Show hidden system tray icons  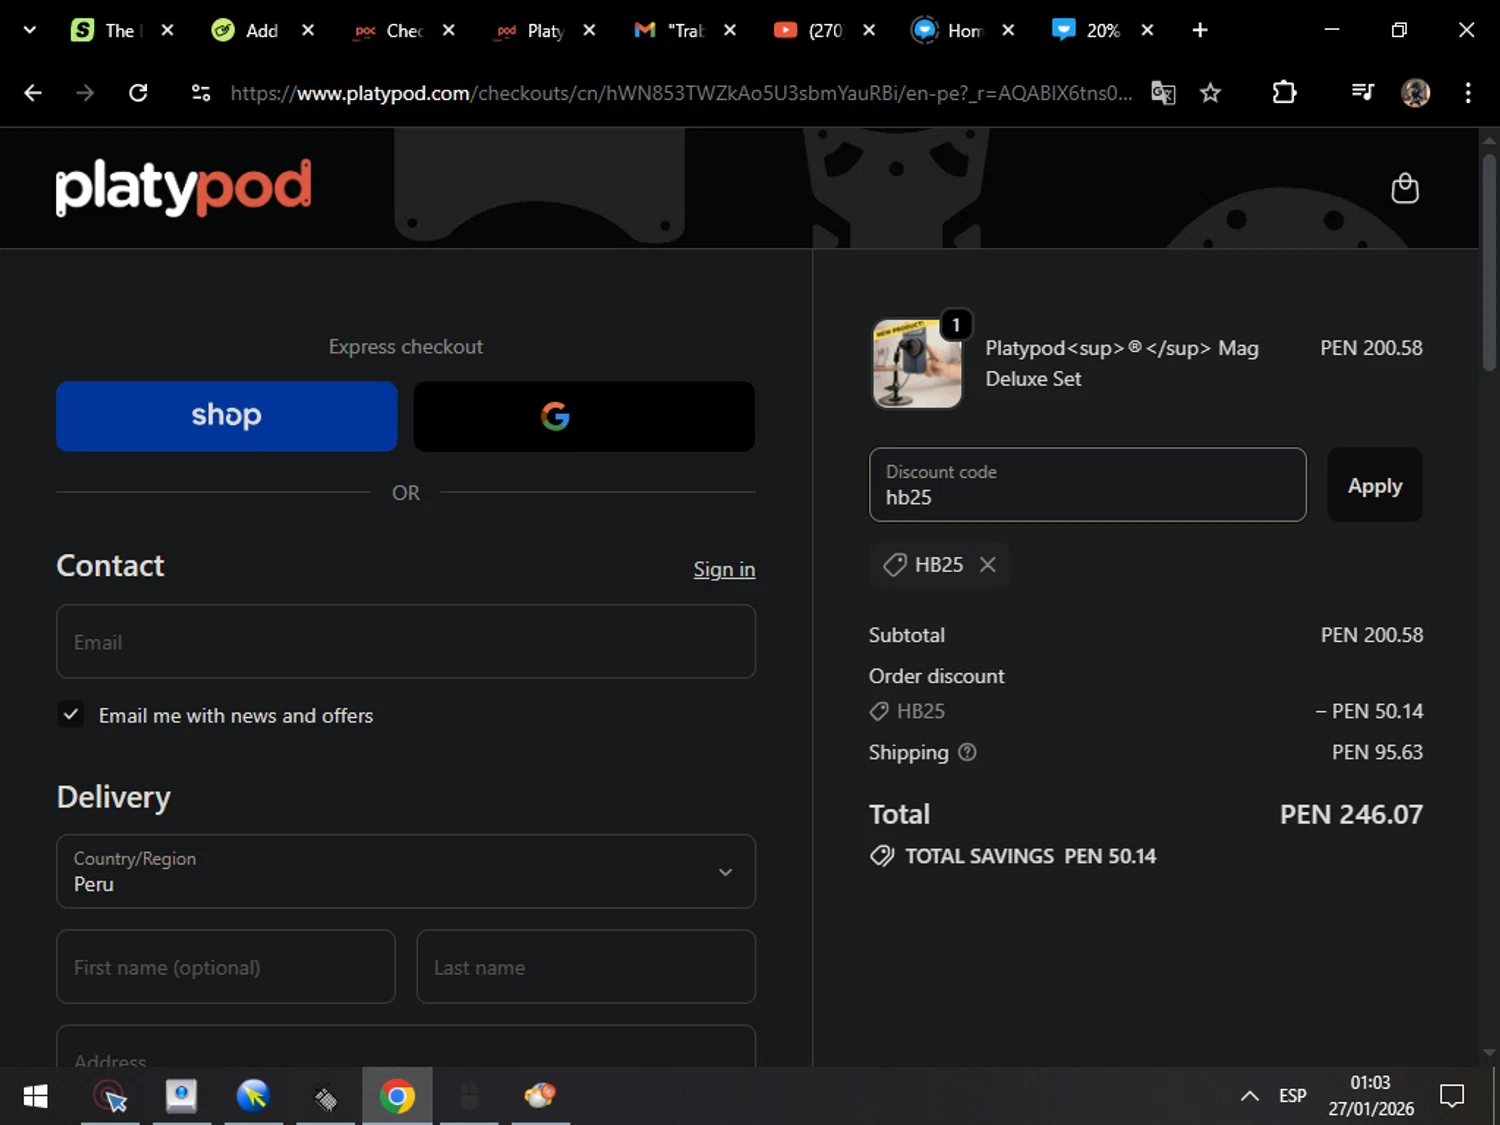pos(1249,1096)
